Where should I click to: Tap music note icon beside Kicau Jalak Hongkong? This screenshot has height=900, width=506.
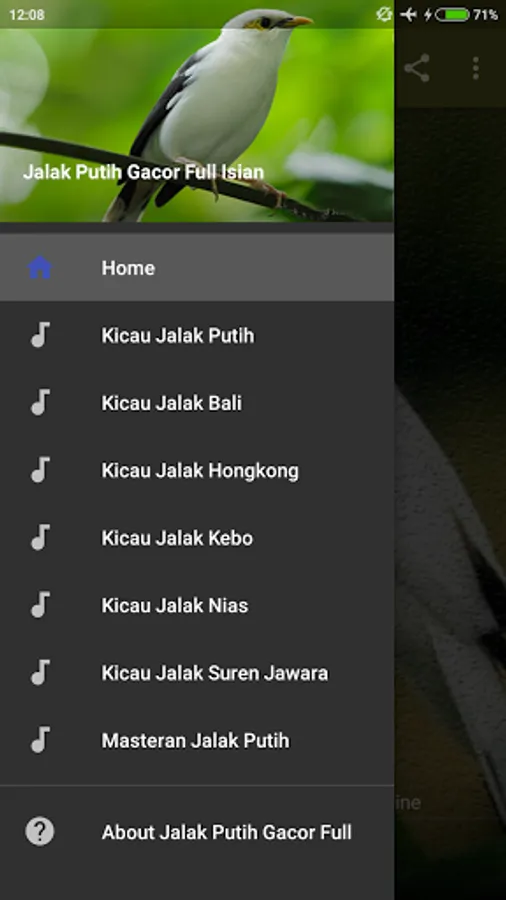[x=40, y=470]
